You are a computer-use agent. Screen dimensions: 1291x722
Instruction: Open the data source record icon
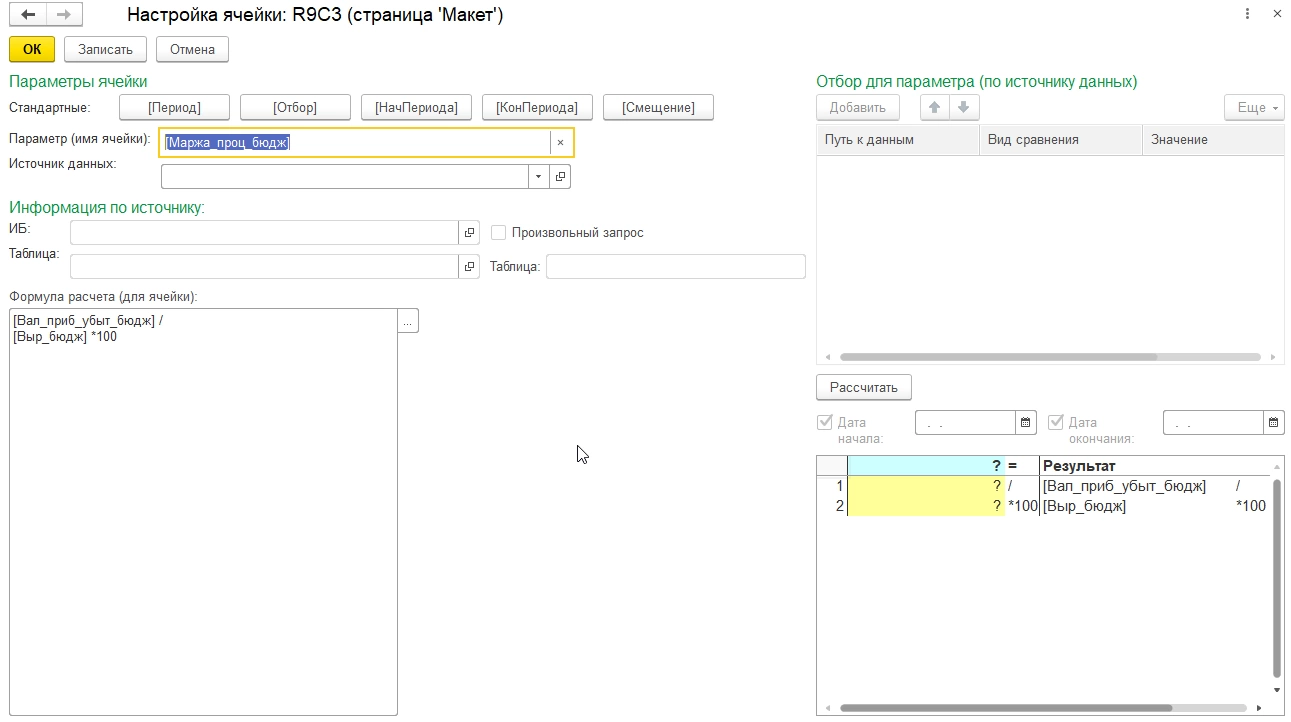point(560,177)
